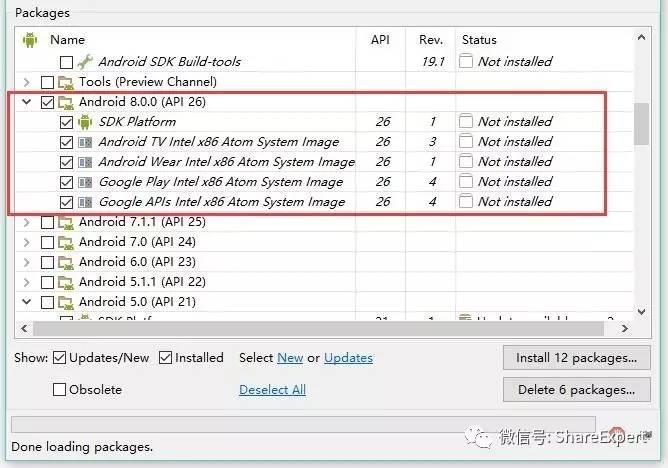Click the Delete 6 packages button

click(576, 390)
